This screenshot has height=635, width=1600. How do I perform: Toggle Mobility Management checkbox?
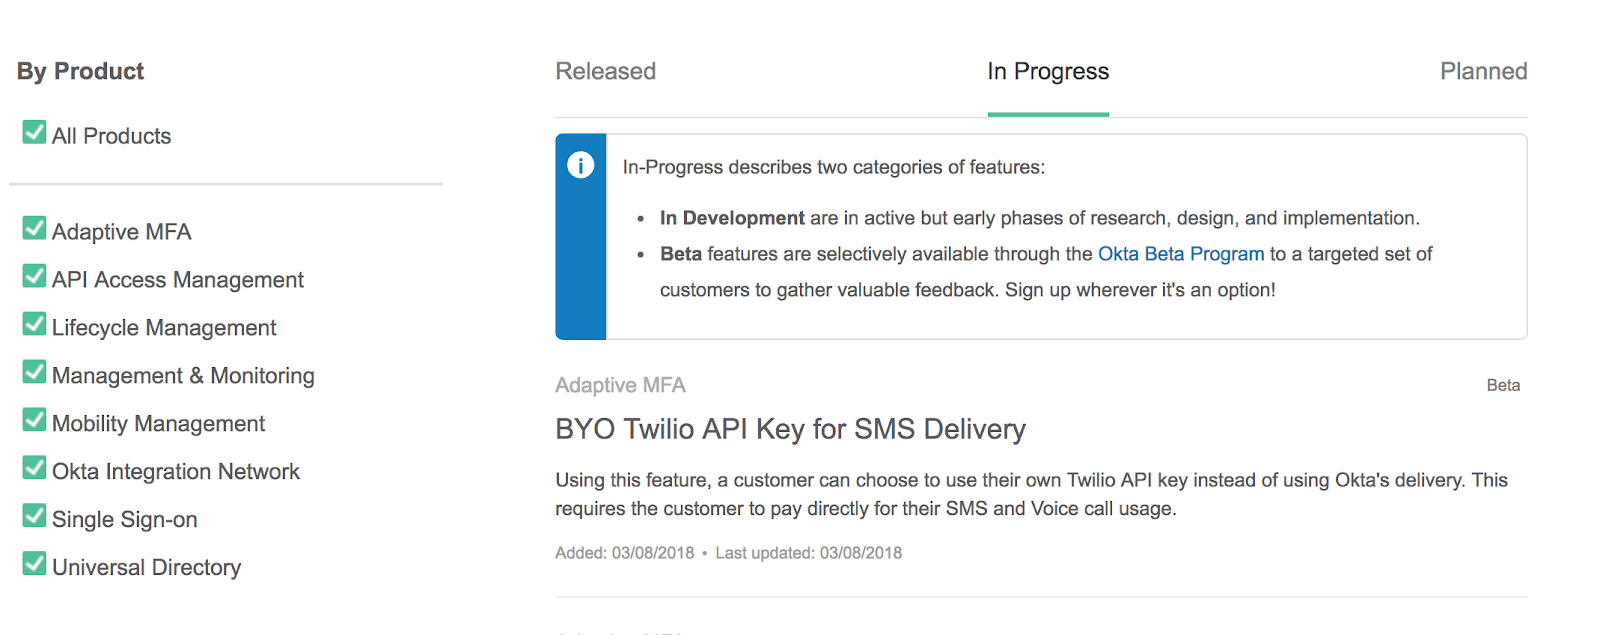pos(35,421)
